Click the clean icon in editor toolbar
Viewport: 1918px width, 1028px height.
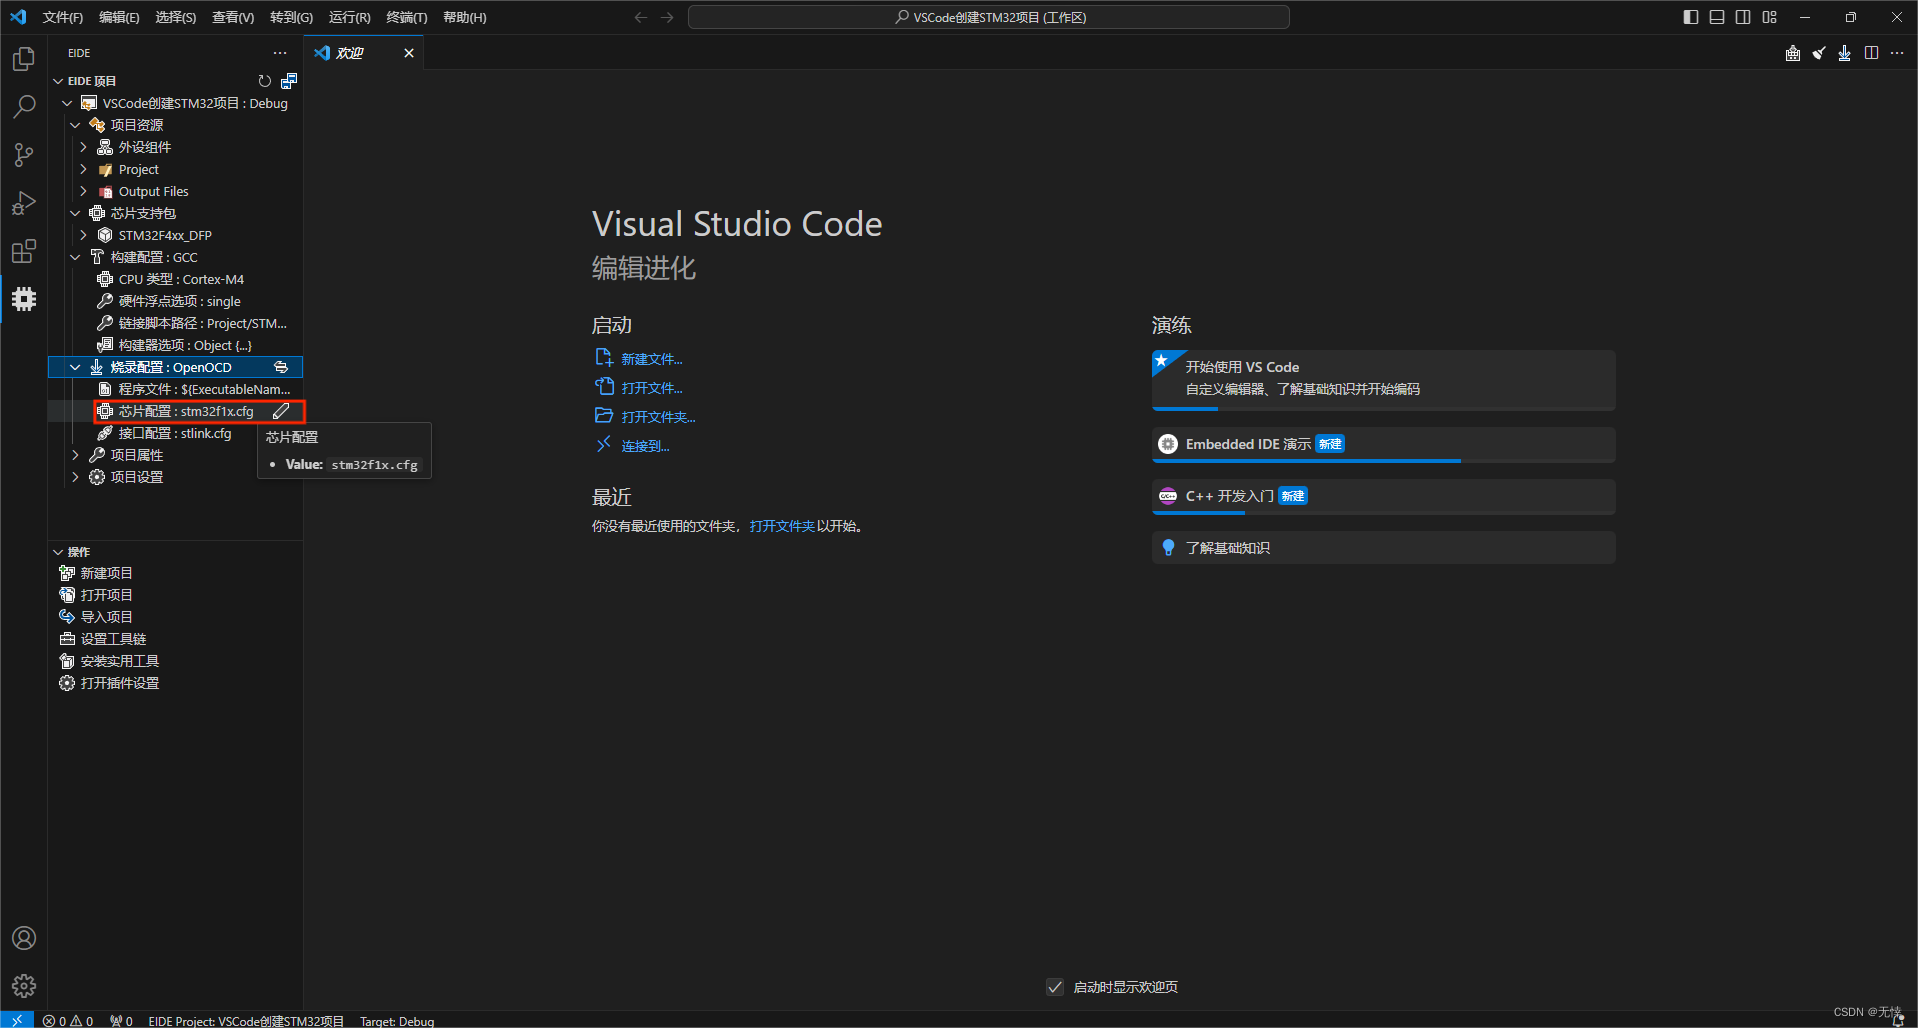point(1819,53)
